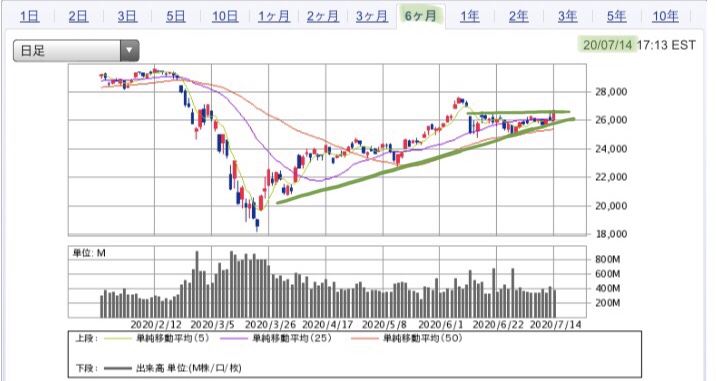Viewport: 716px width, 381px height.
Task: Select the 2年 period tab
Action: coord(518,16)
